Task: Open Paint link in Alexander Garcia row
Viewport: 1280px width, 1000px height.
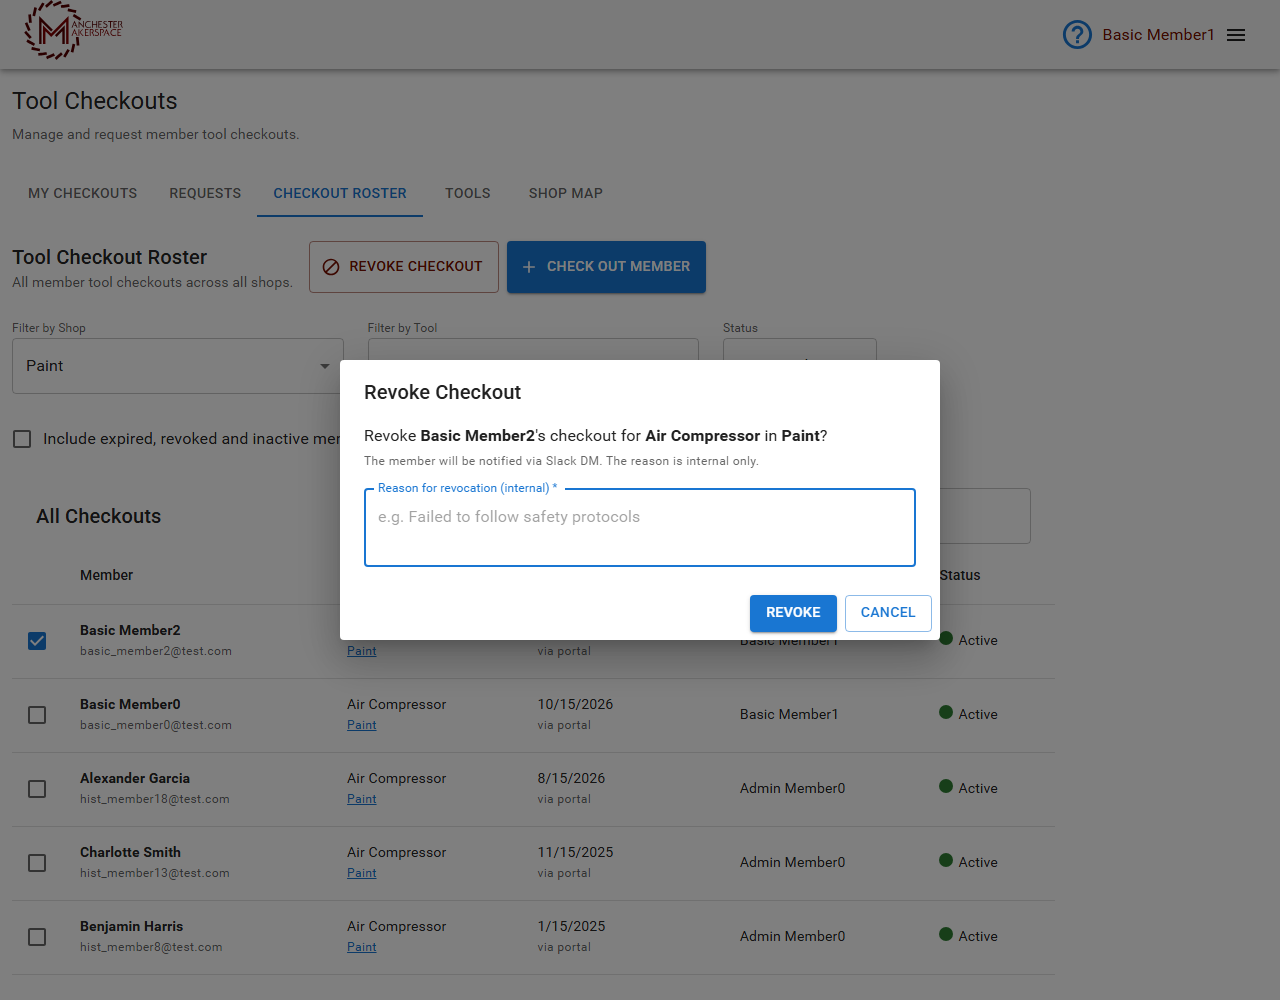Action: tap(362, 799)
